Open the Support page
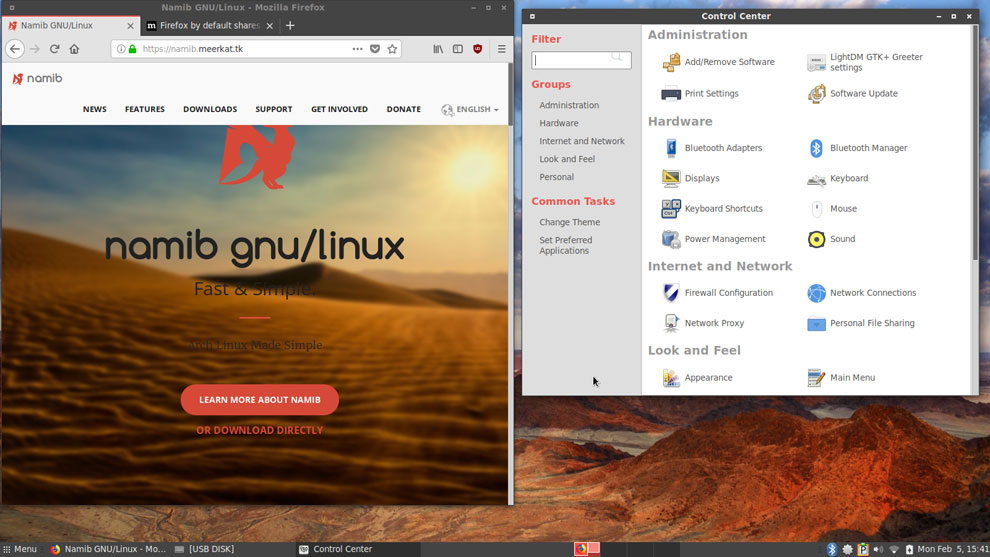990x557 pixels. point(274,109)
